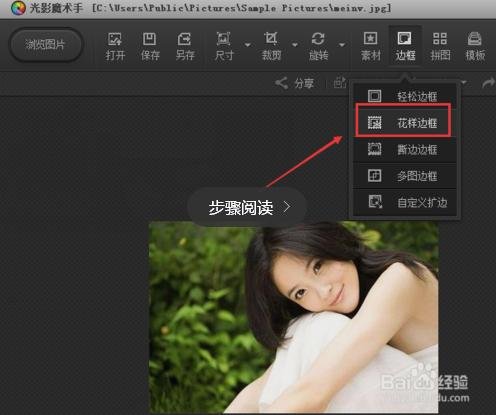Click the 光影魔术手 app logo icon
Viewport: 496px width, 415px height.
click(x=18, y=8)
